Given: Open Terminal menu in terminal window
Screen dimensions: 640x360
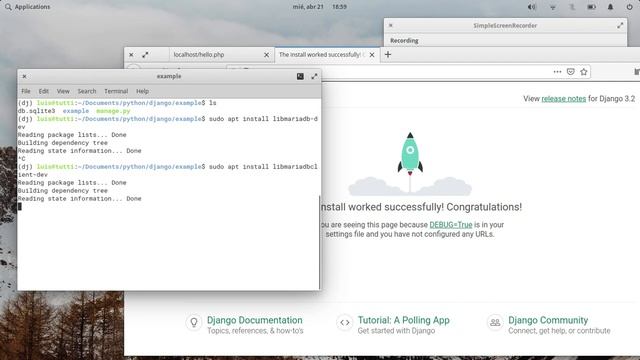Looking at the screenshot, I should click(x=116, y=91).
